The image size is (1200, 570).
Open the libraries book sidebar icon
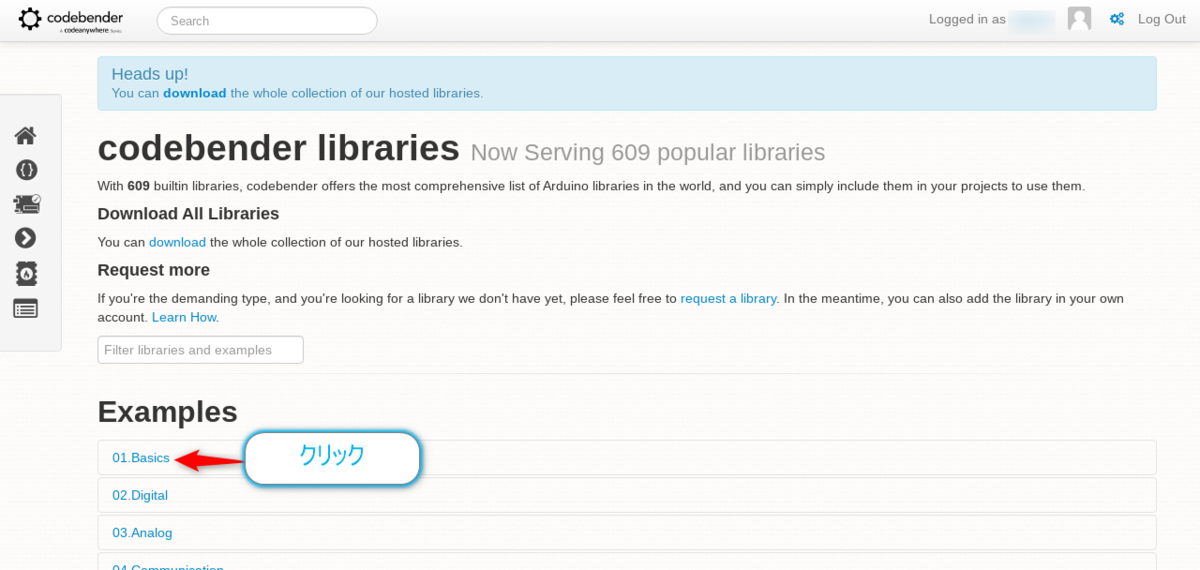tap(26, 273)
